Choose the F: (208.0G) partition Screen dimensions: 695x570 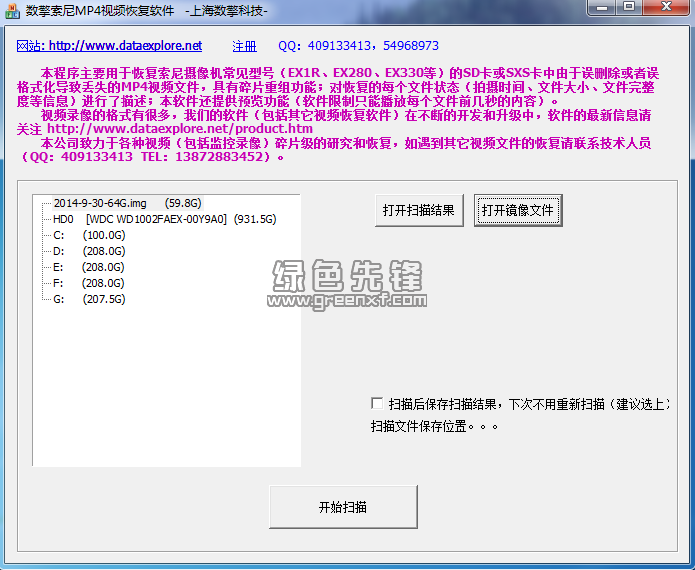tap(89, 283)
